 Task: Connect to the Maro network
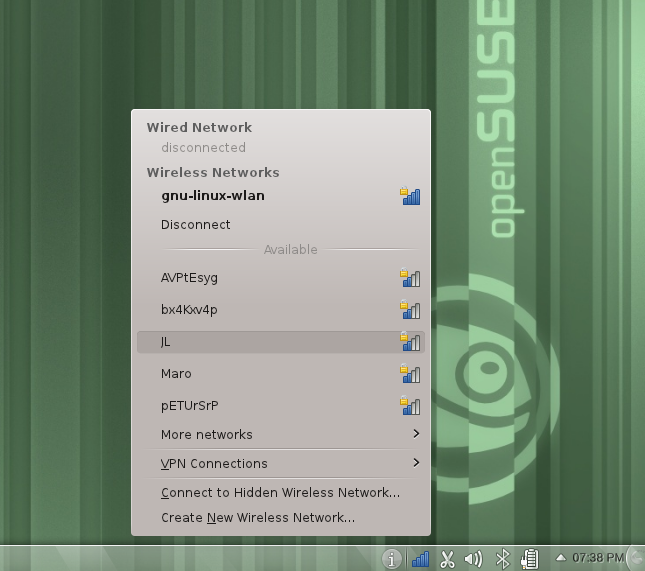tap(281, 374)
